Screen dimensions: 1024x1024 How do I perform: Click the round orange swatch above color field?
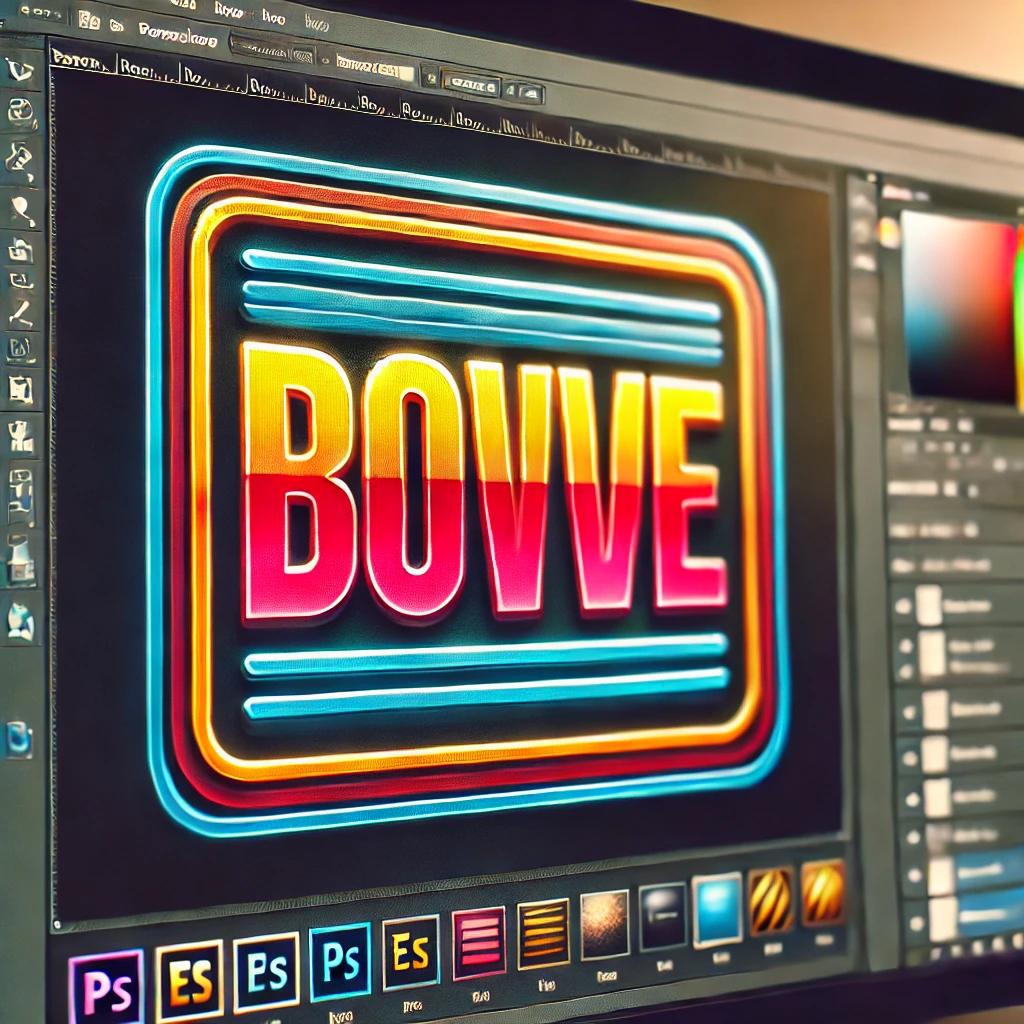pos(888,232)
